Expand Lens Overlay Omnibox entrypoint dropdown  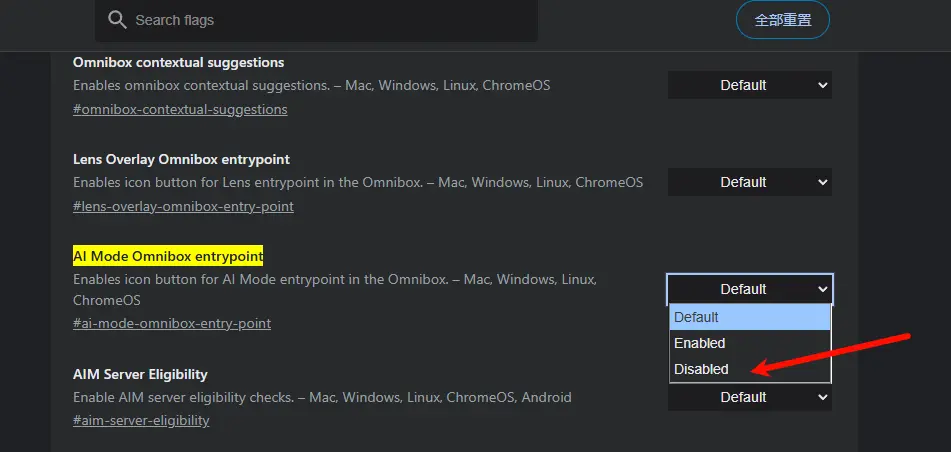click(x=749, y=183)
